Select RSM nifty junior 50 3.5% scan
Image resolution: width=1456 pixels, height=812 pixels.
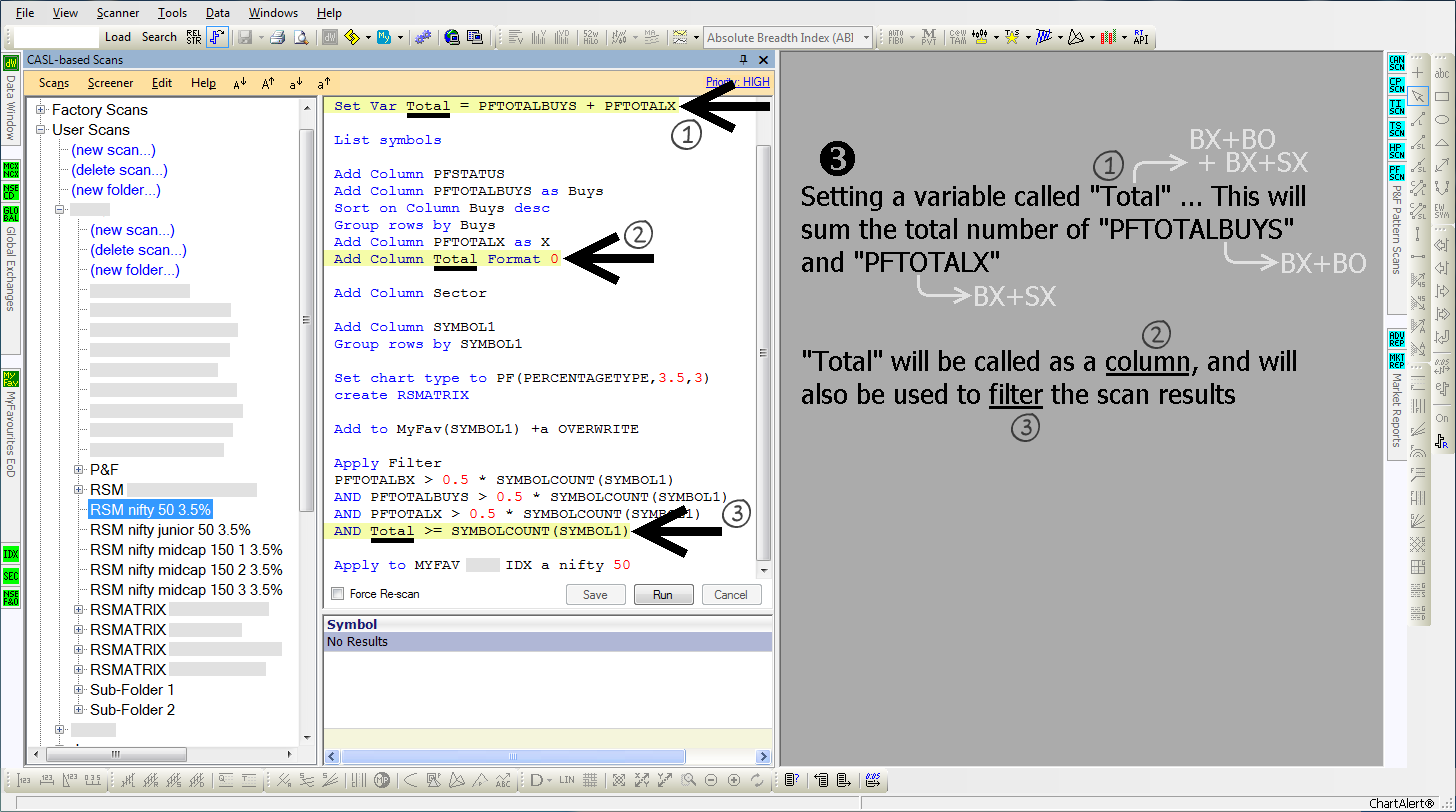(x=170, y=530)
